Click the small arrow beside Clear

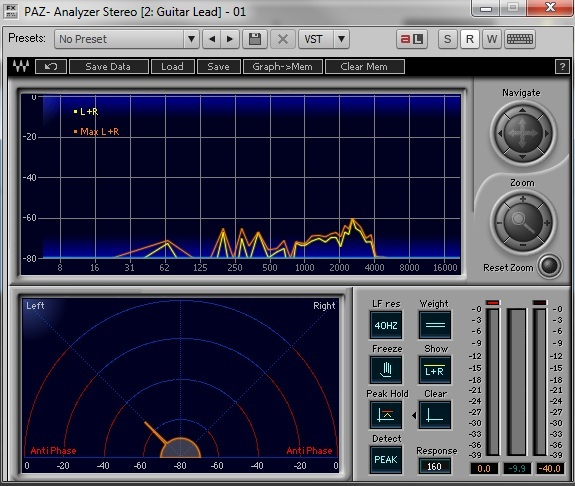click(414, 416)
